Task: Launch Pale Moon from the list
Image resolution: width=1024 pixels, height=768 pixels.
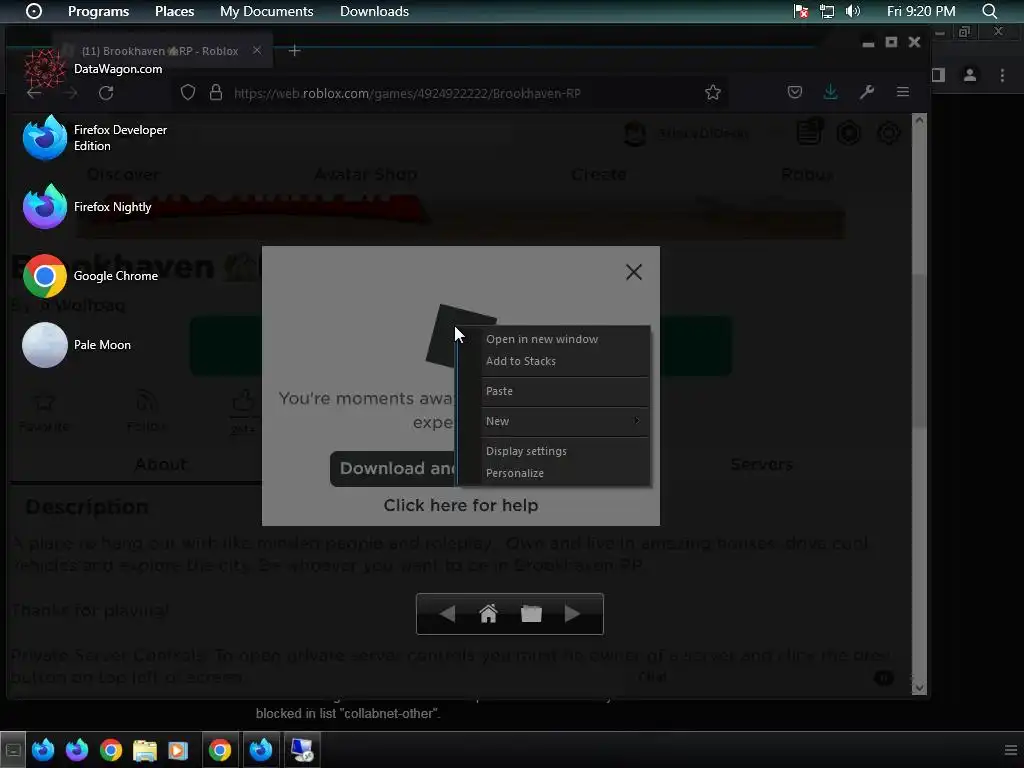Action: (x=76, y=345)
